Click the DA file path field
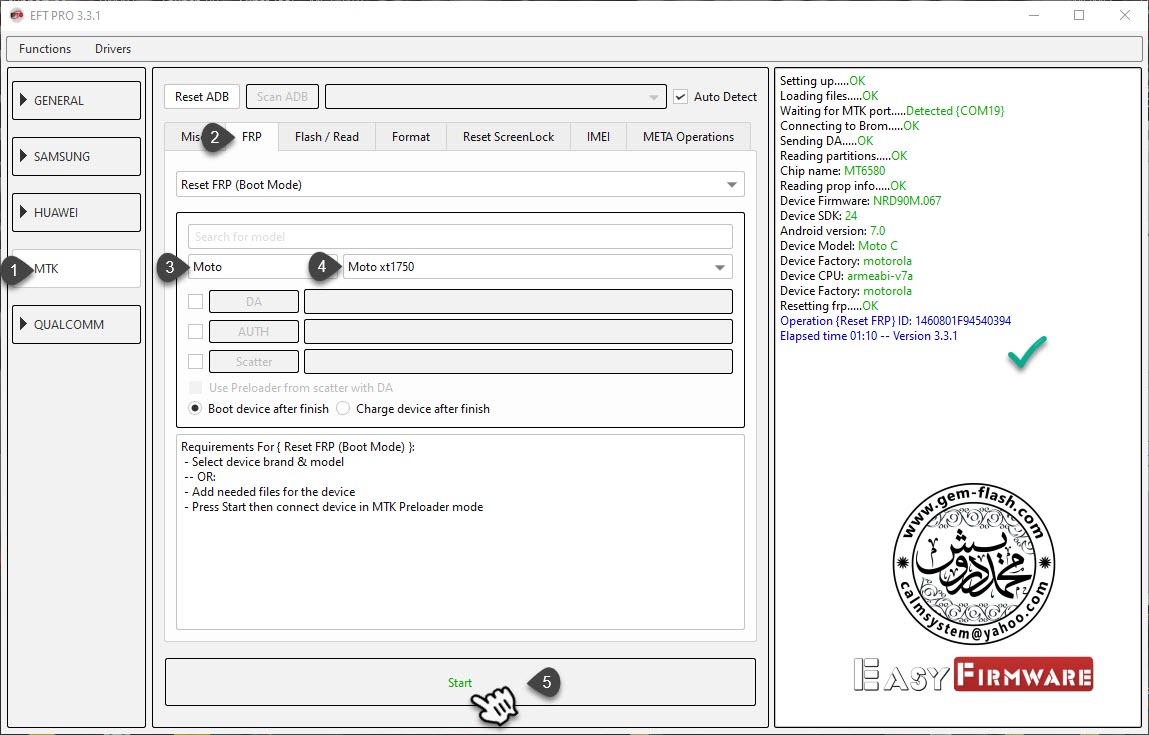 click(x=518, y=302)
